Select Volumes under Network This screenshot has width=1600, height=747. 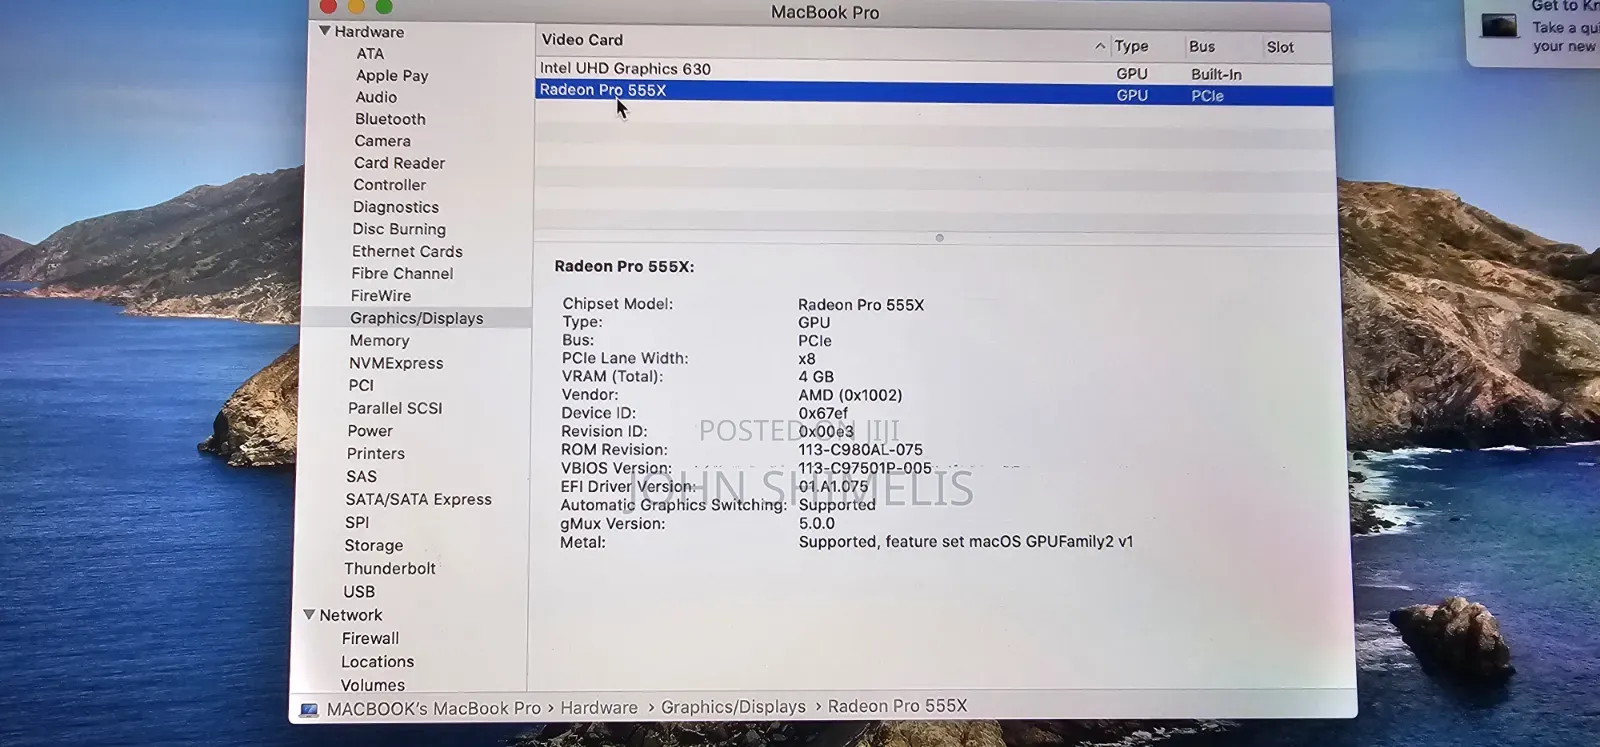[373, 685]
